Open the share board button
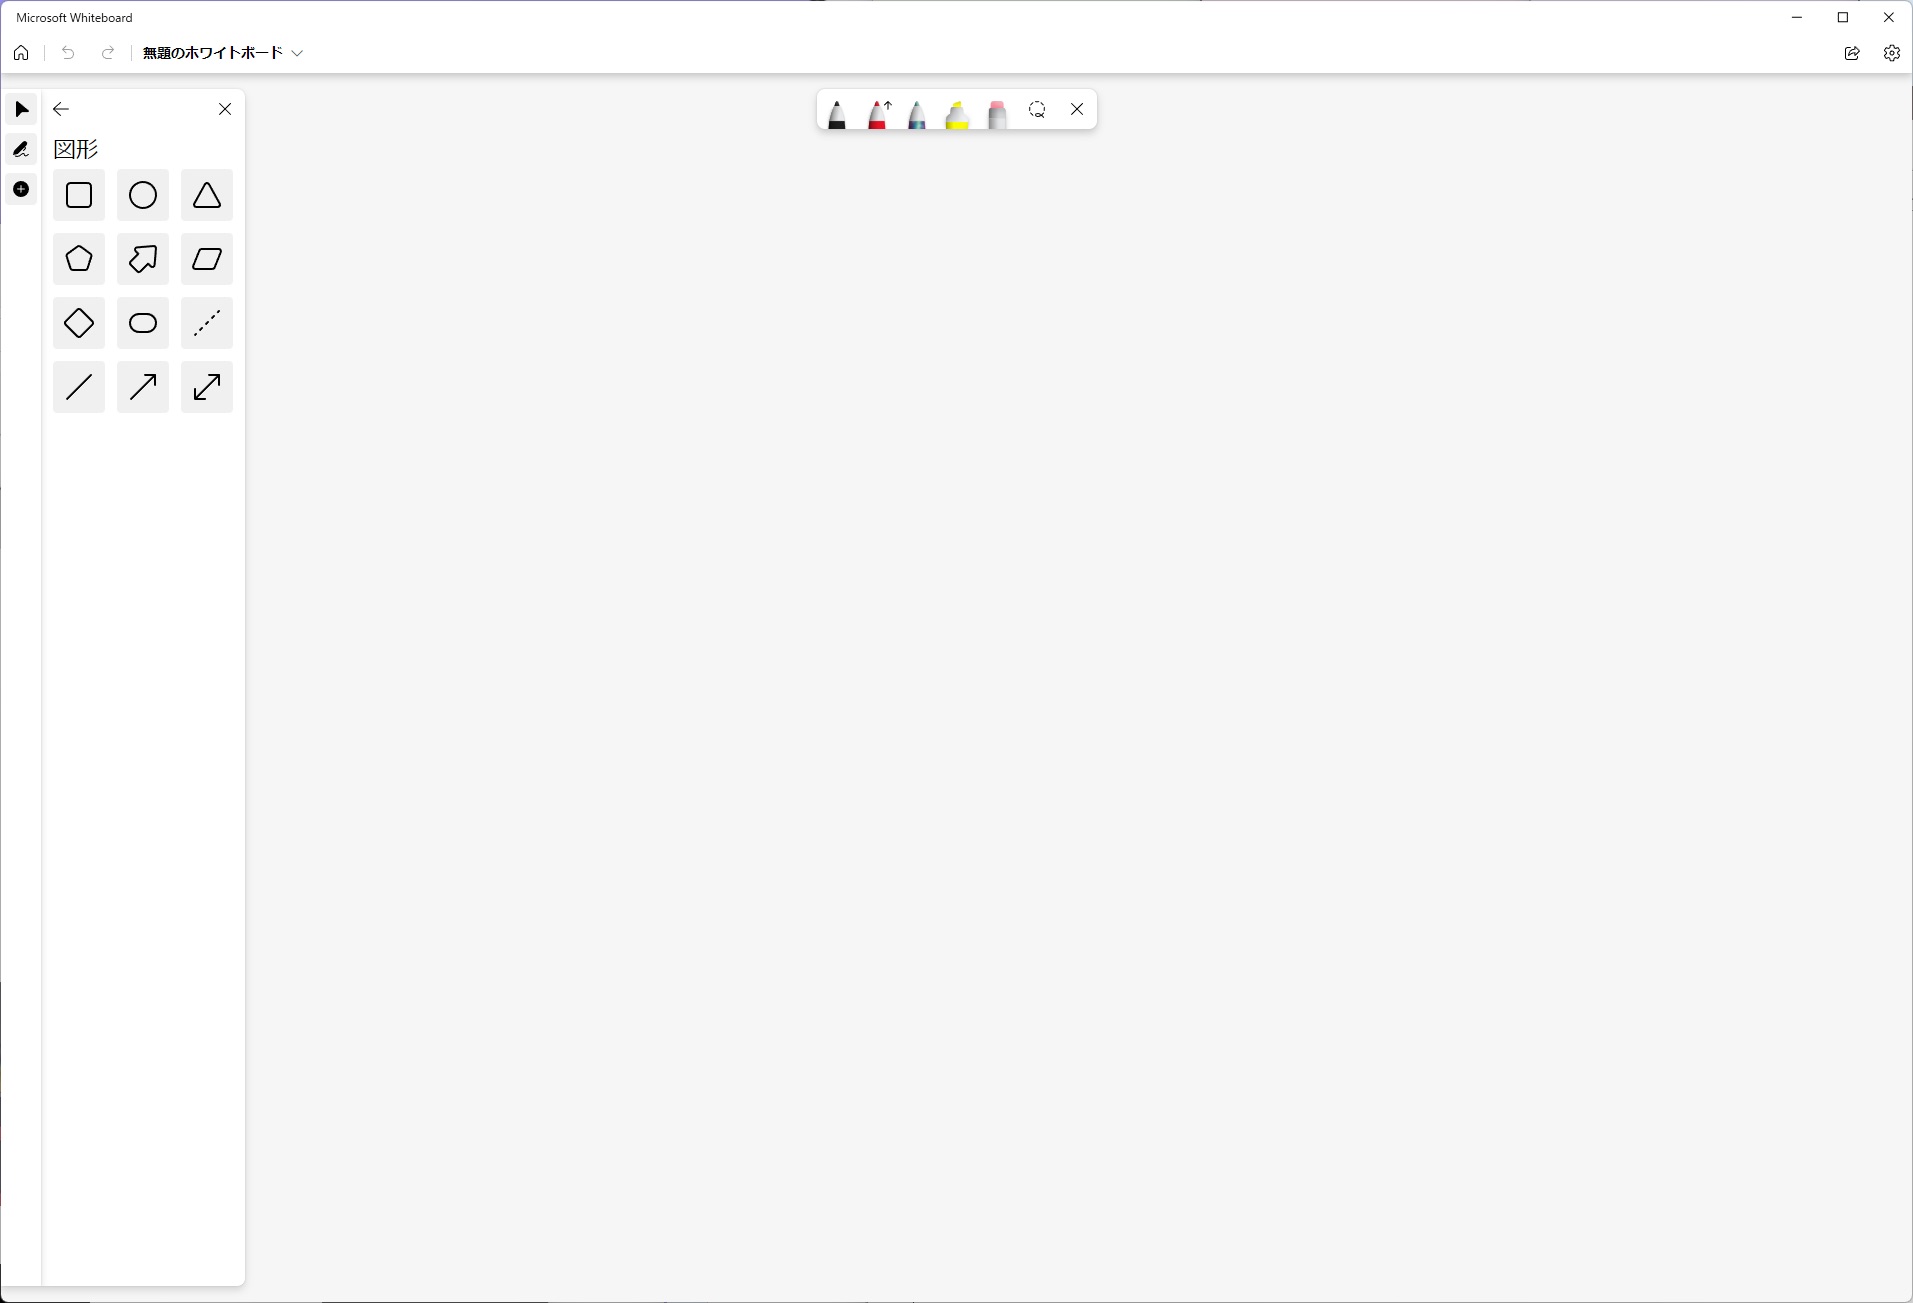This screenshot has width=1913, height=1303. click(1852, 53)
